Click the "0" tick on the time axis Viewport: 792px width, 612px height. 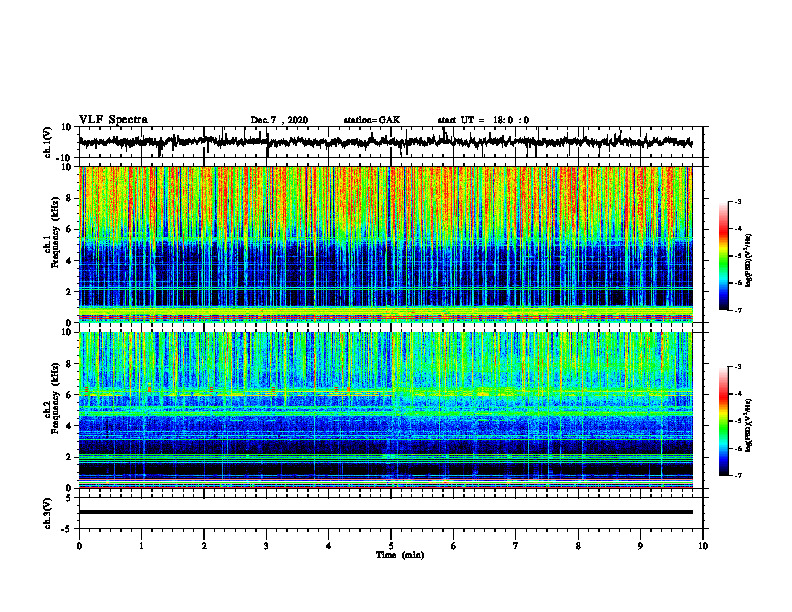pos(79,546)
